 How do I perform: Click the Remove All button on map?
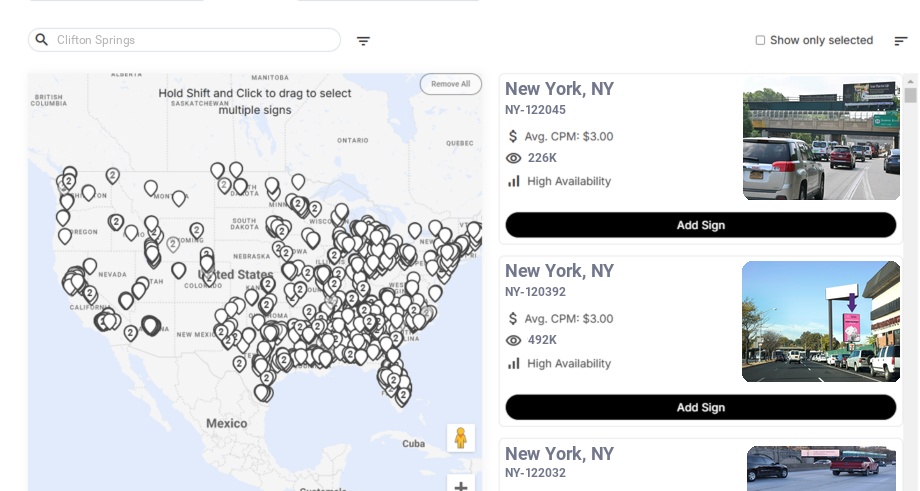pos(450,84)
